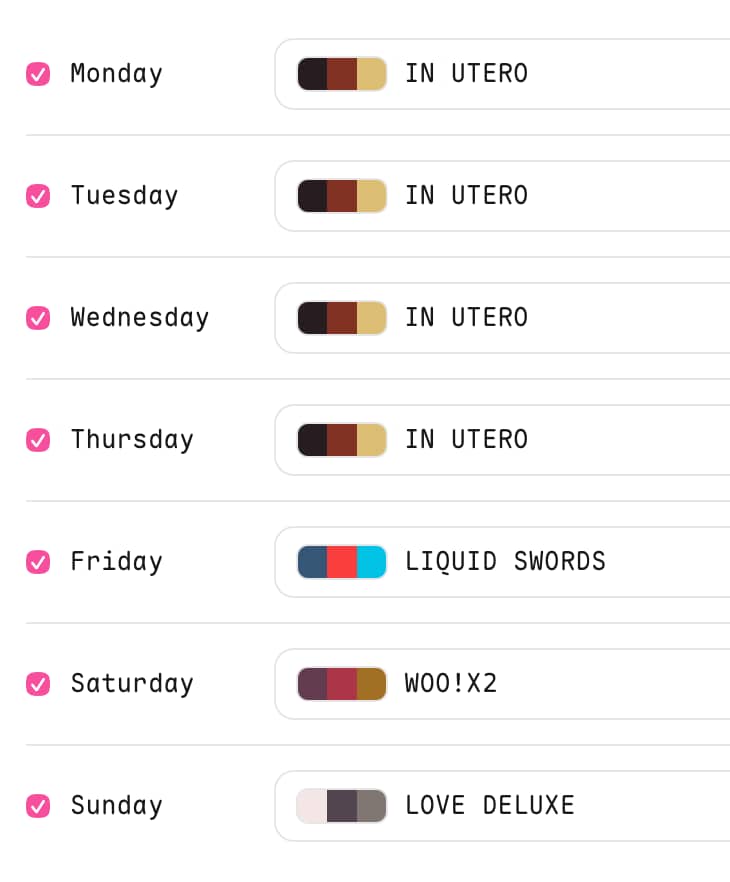Click Saturday's plum-crimson-ochre swatch
Viewport: 730px width, 882px height.
pyautogui.click(x=342, y=684)
